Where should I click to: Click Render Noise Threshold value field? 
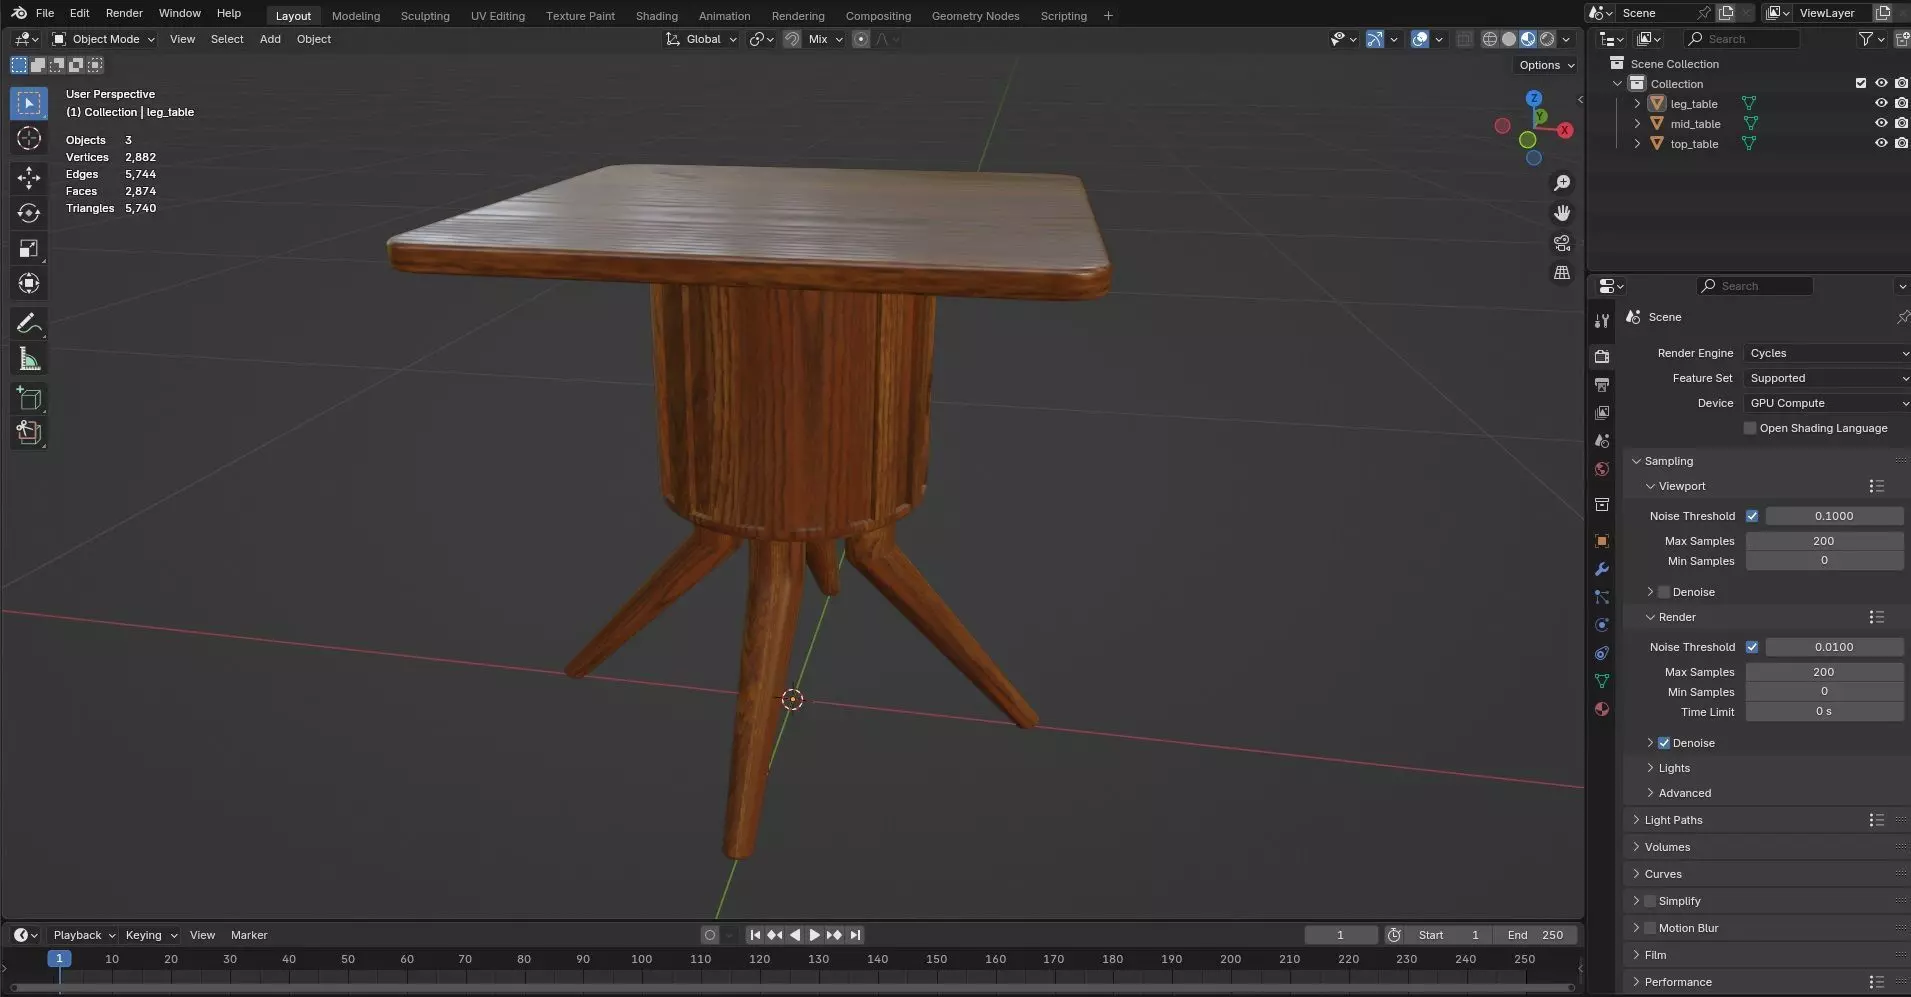(x=1834, y=647)
